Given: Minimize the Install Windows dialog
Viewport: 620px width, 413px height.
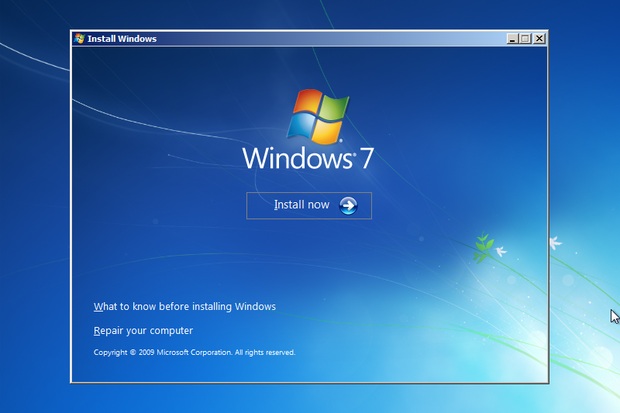Looking at the screenshot, I should (x=512, y=38).
